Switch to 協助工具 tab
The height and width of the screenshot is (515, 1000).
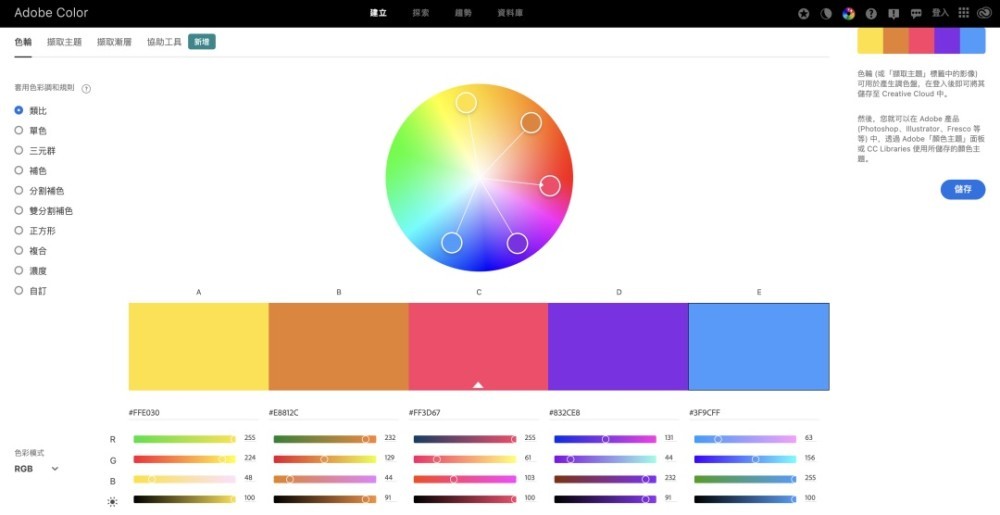(165, 42)
